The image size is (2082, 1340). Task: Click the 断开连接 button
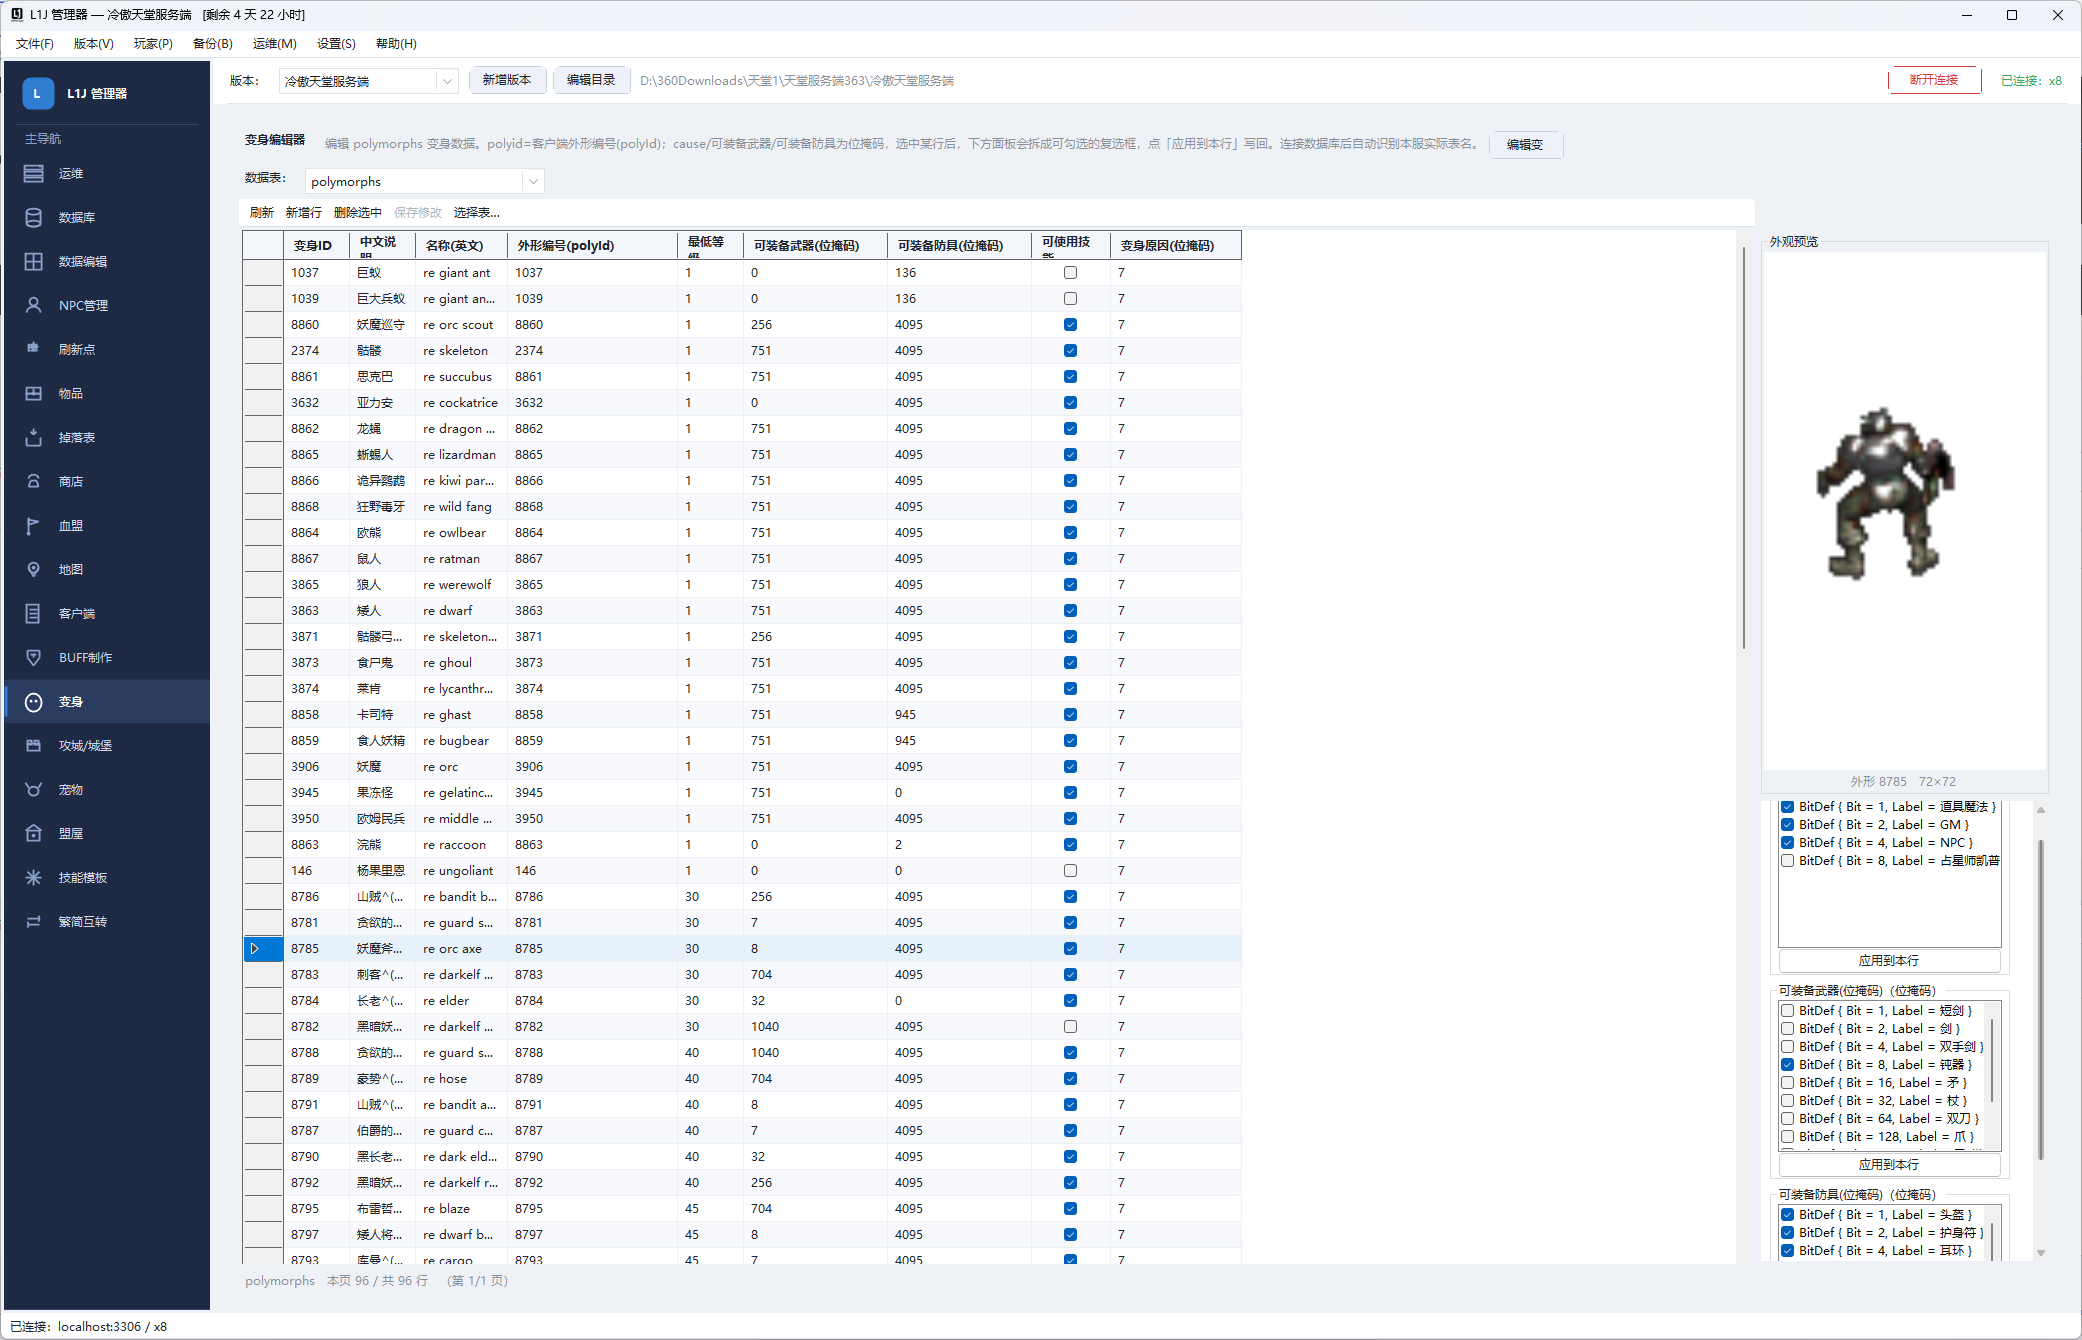pos(1934,80)
